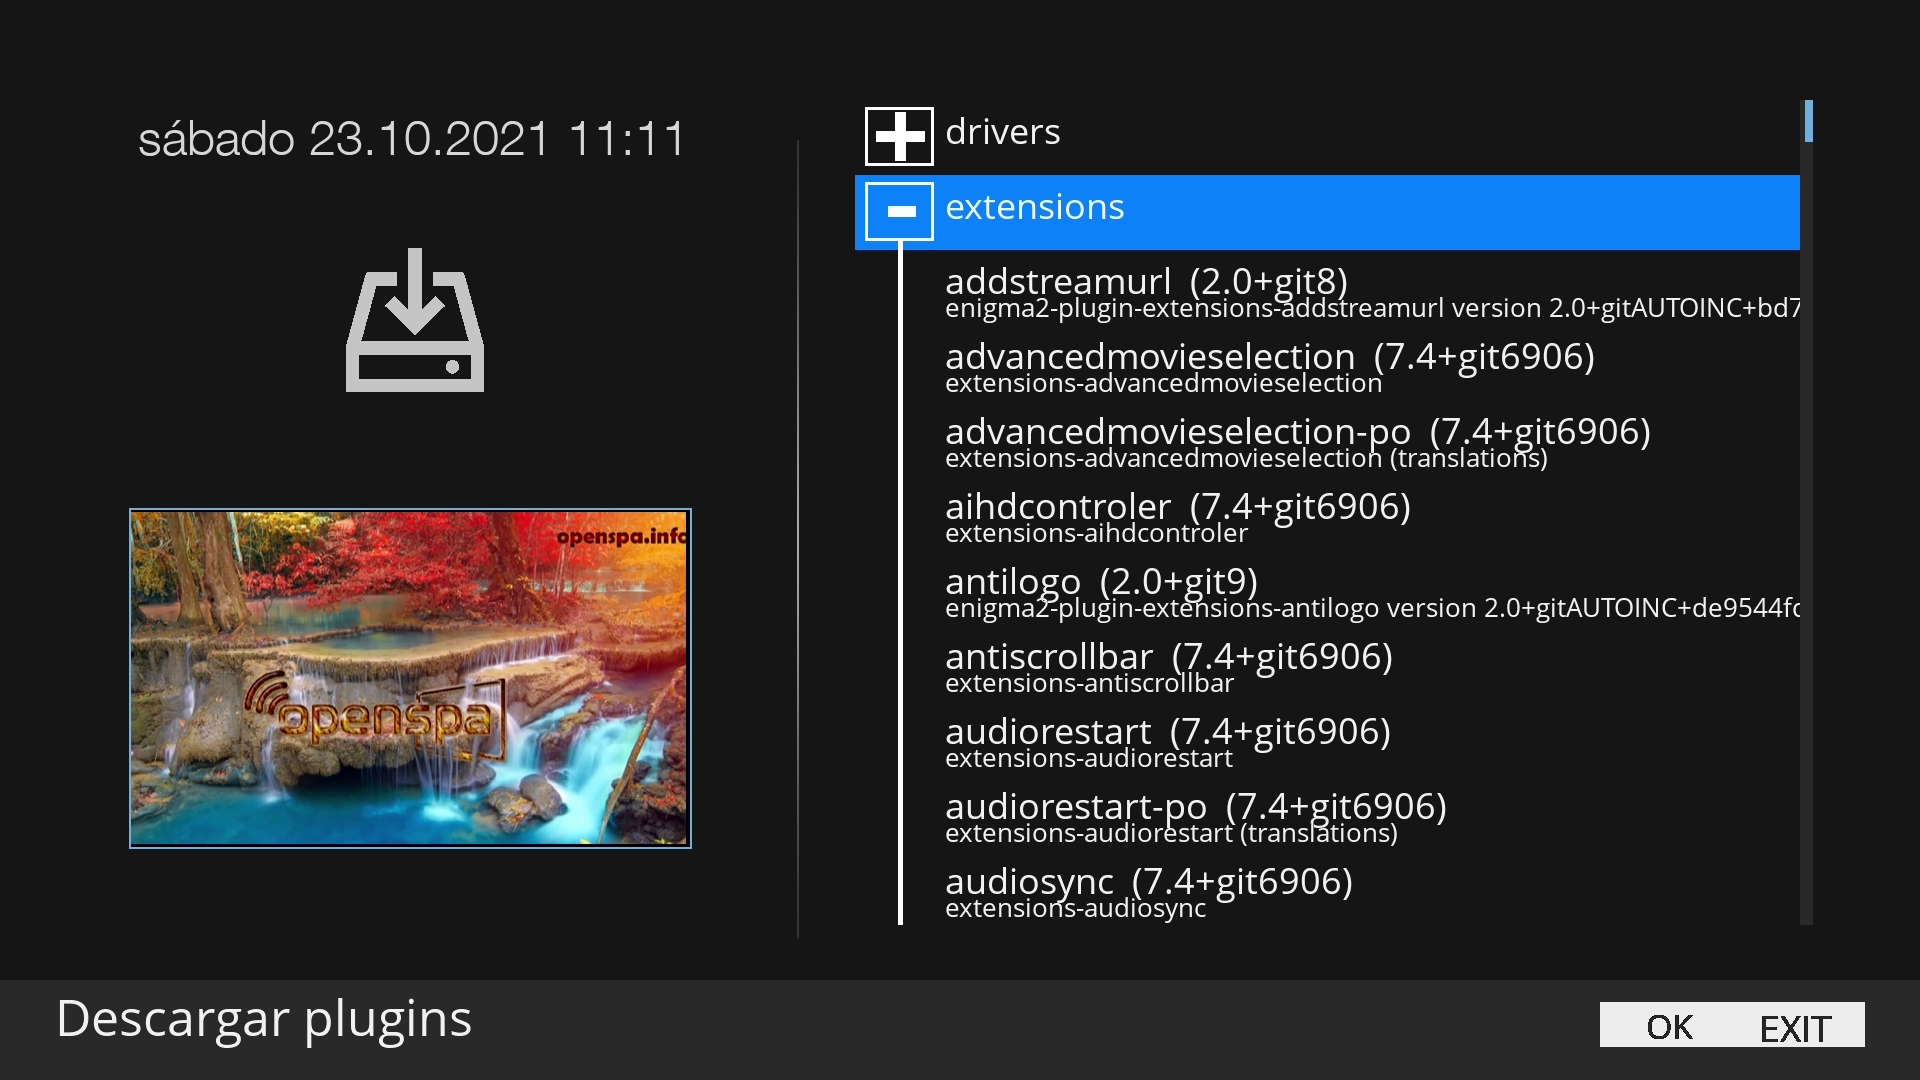Click the drivers category label
This screenshot has height=1080, width=1920.
(1002, 132)
